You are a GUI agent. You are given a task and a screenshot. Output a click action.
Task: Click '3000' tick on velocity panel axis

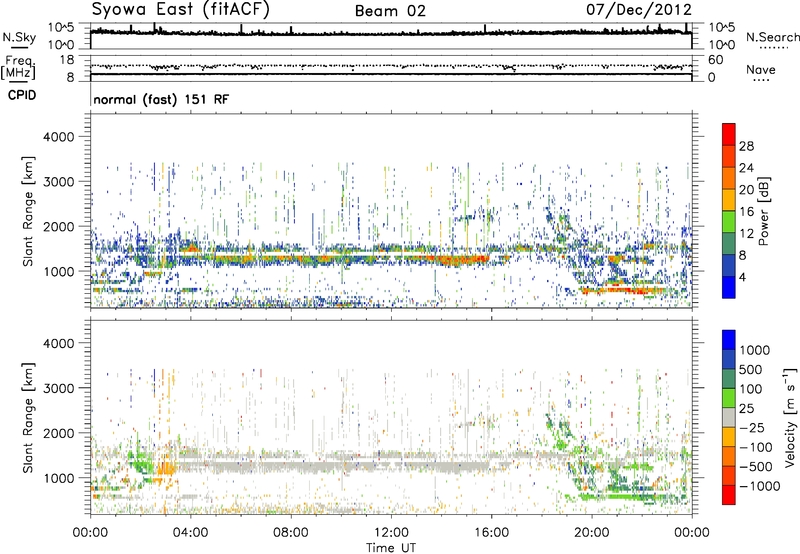pos(58,388)
